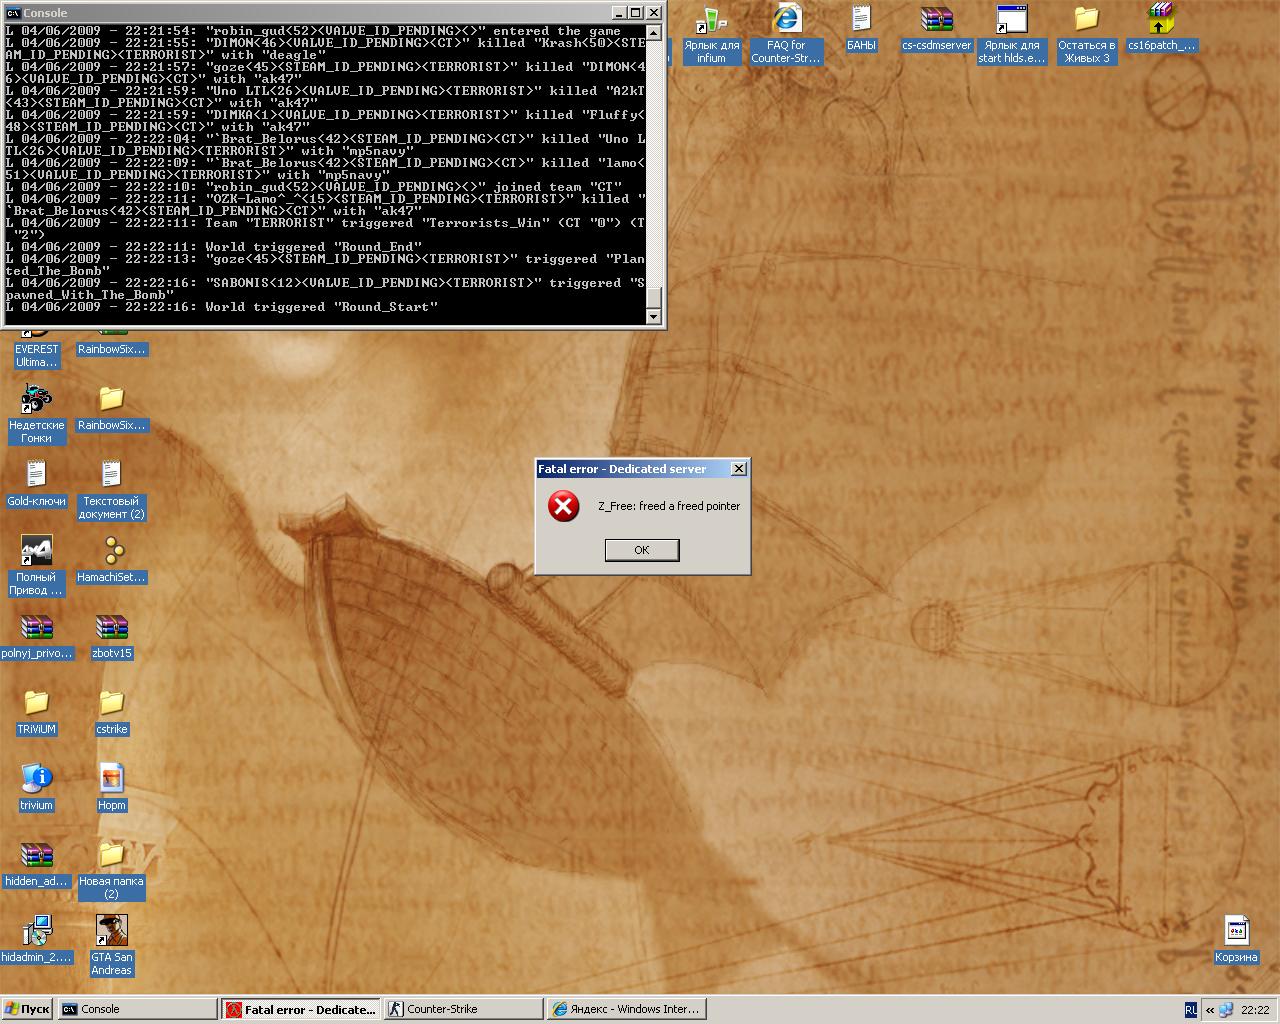Select the 'Ярлык для start hlds.e...' shortcut
The image size is (1280, 1024).
tap(1011, 36)
